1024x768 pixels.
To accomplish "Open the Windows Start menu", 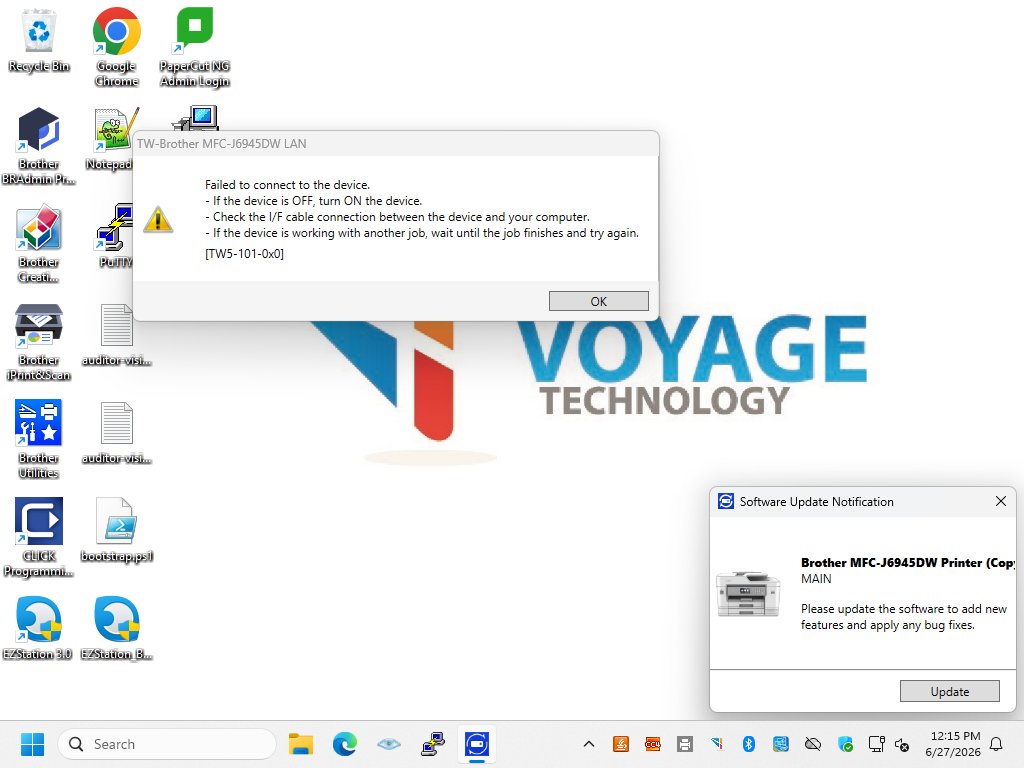I will click(32, 744).
